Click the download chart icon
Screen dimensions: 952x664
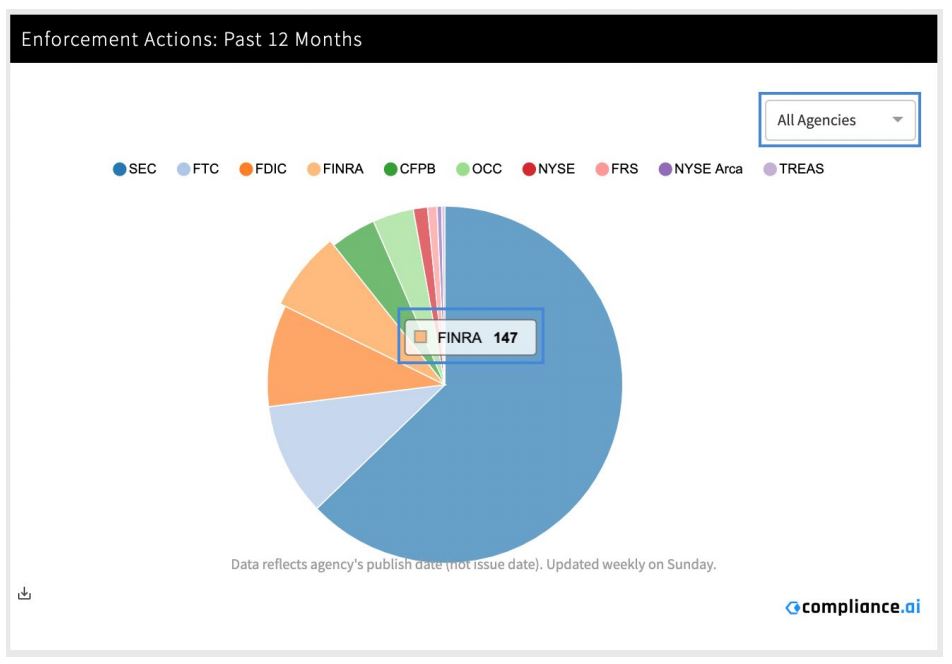[x=24, y=593]
